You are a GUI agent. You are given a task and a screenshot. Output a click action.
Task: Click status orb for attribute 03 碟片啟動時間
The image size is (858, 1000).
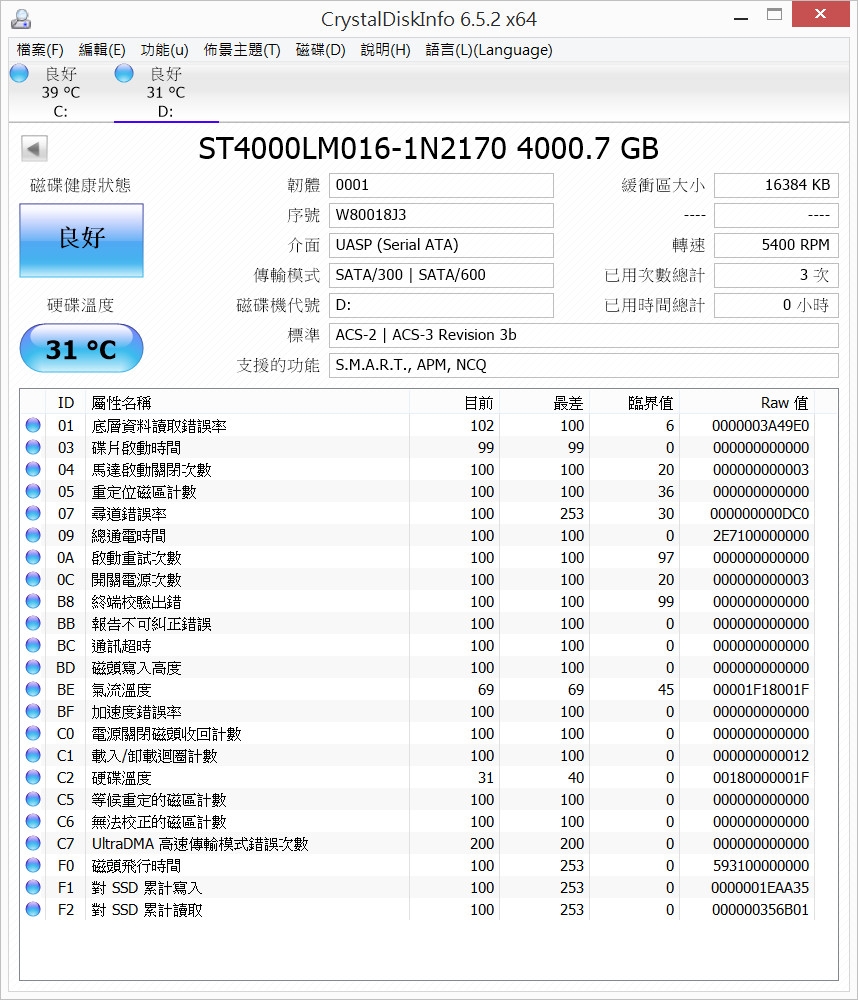33,448
